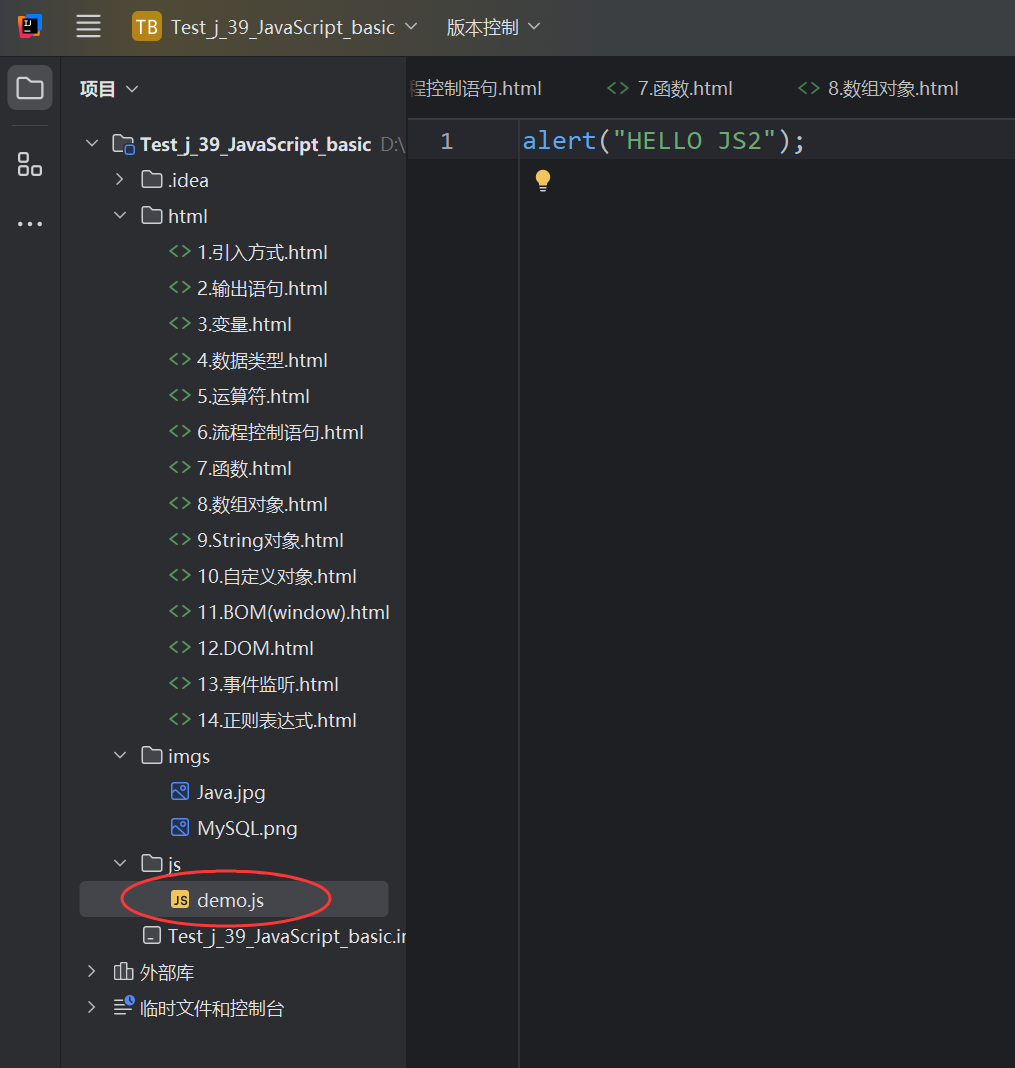Open the project name switcher dropdown
The height and width of the screenshot is (1068, 1015).
410,27
